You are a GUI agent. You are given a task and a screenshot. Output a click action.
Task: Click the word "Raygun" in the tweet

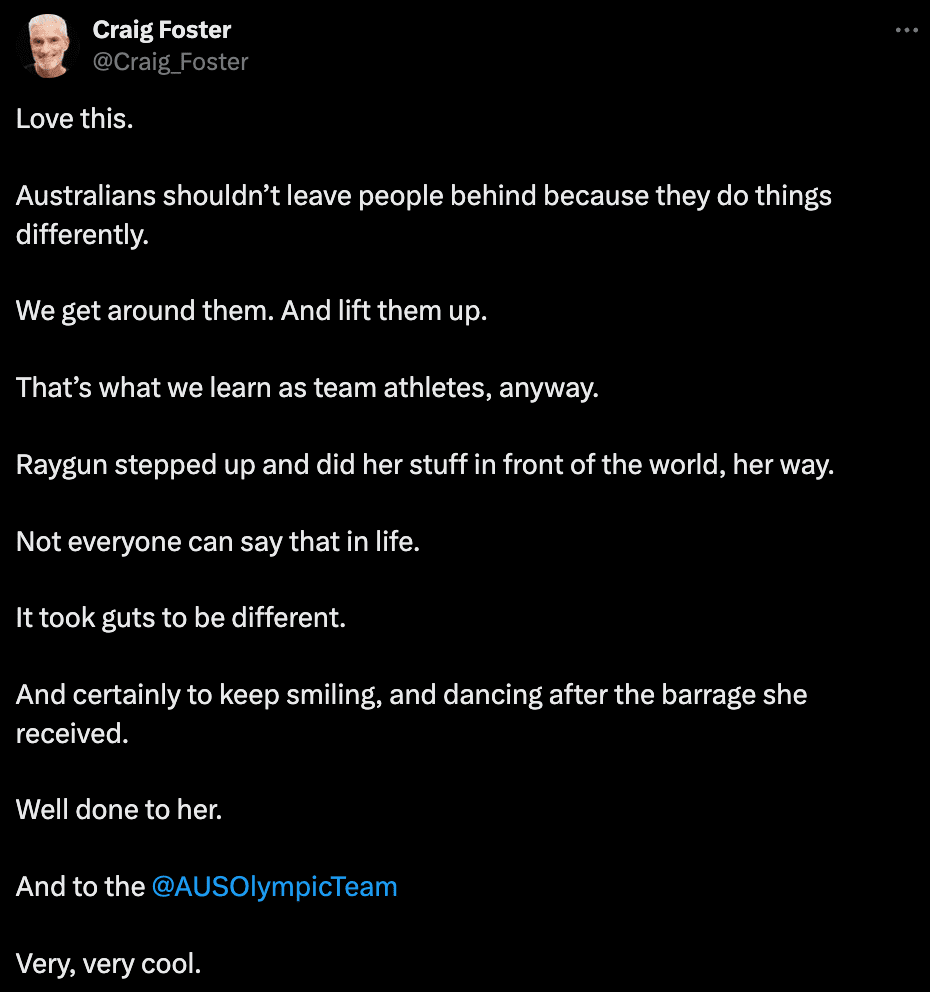coord(62,464)
